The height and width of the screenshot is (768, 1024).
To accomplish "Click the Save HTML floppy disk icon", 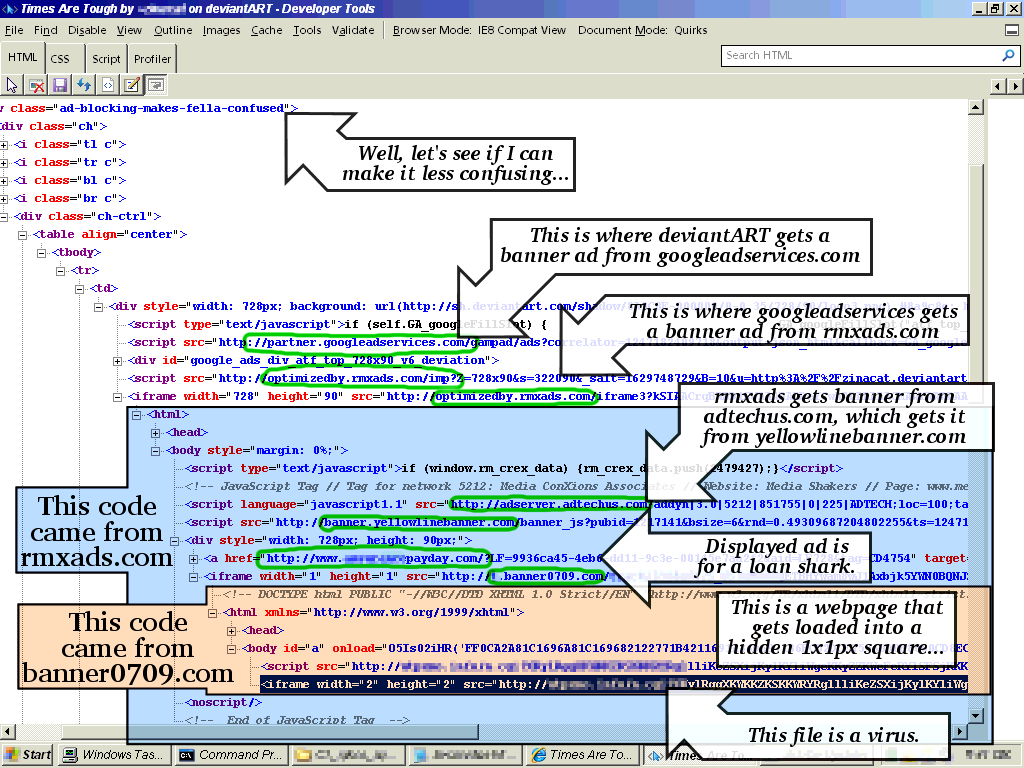I will click(x=60, y=85).
